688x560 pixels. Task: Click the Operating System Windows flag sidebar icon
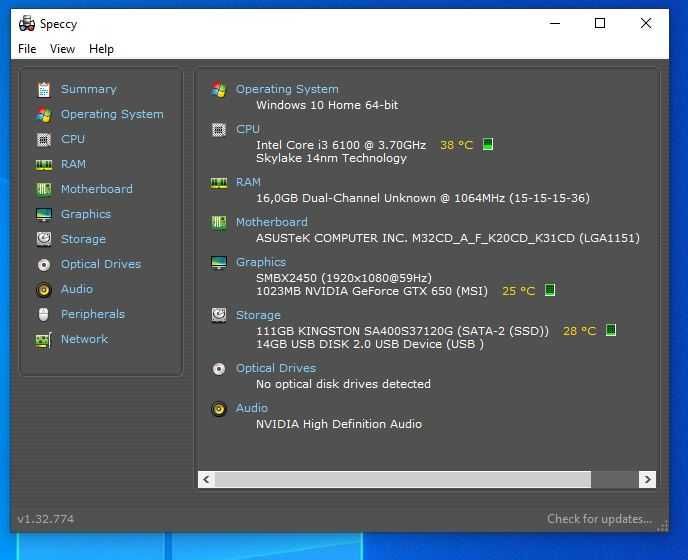pos(44,115)
